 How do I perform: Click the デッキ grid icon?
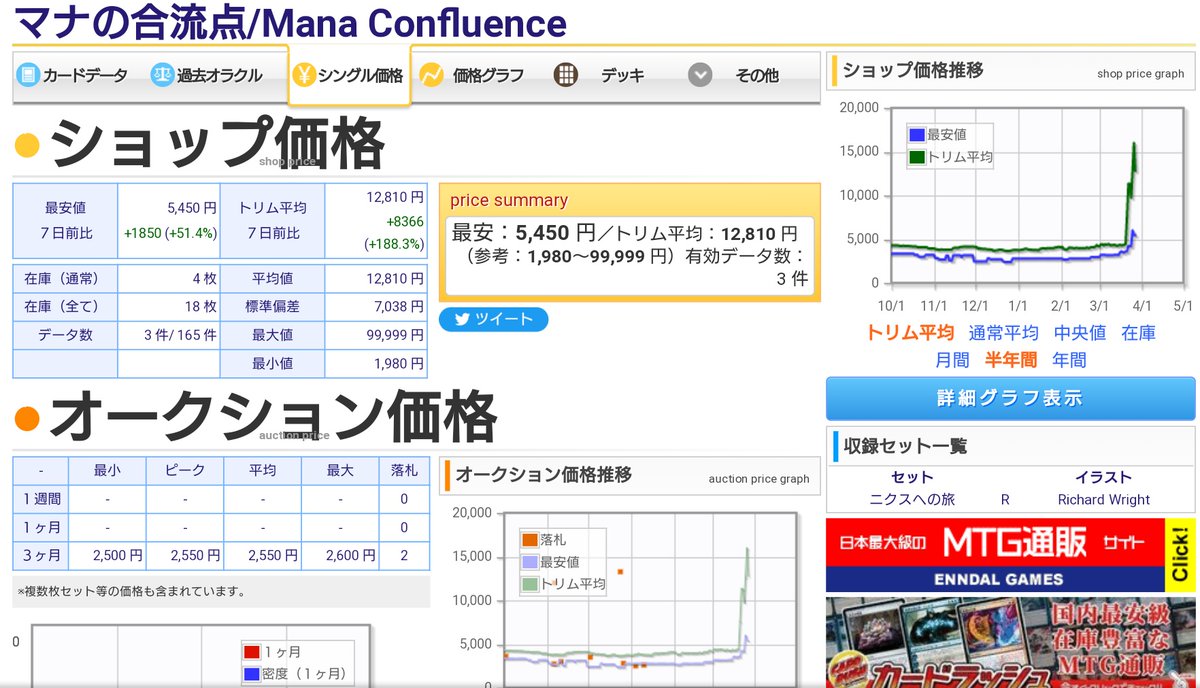[x=566, y=75]
